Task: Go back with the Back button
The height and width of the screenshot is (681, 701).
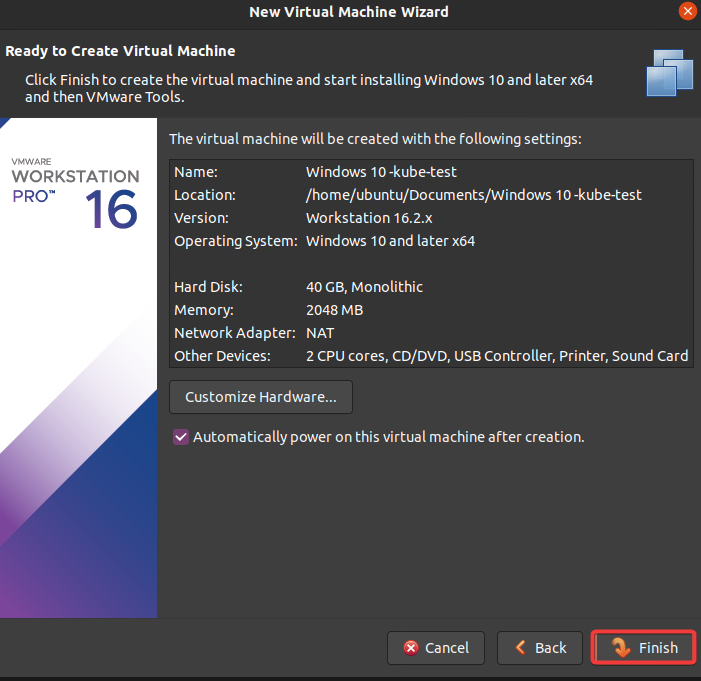Action: tap(540, 647)
